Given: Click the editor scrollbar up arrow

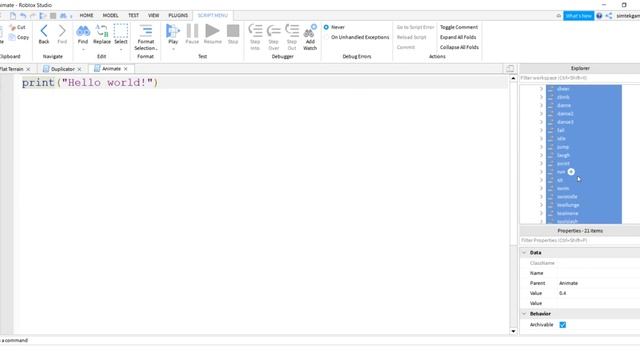Looking at the screenshot, I should pos(513,78).
